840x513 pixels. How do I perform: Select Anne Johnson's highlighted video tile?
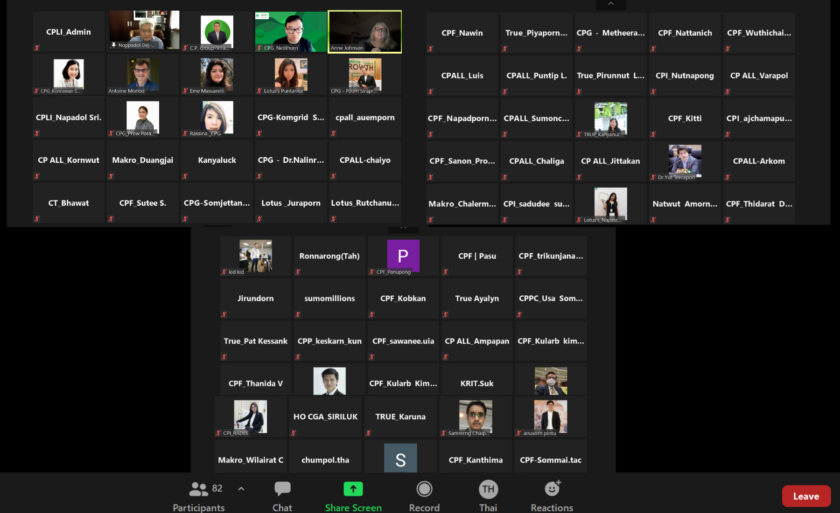point(365,32)
